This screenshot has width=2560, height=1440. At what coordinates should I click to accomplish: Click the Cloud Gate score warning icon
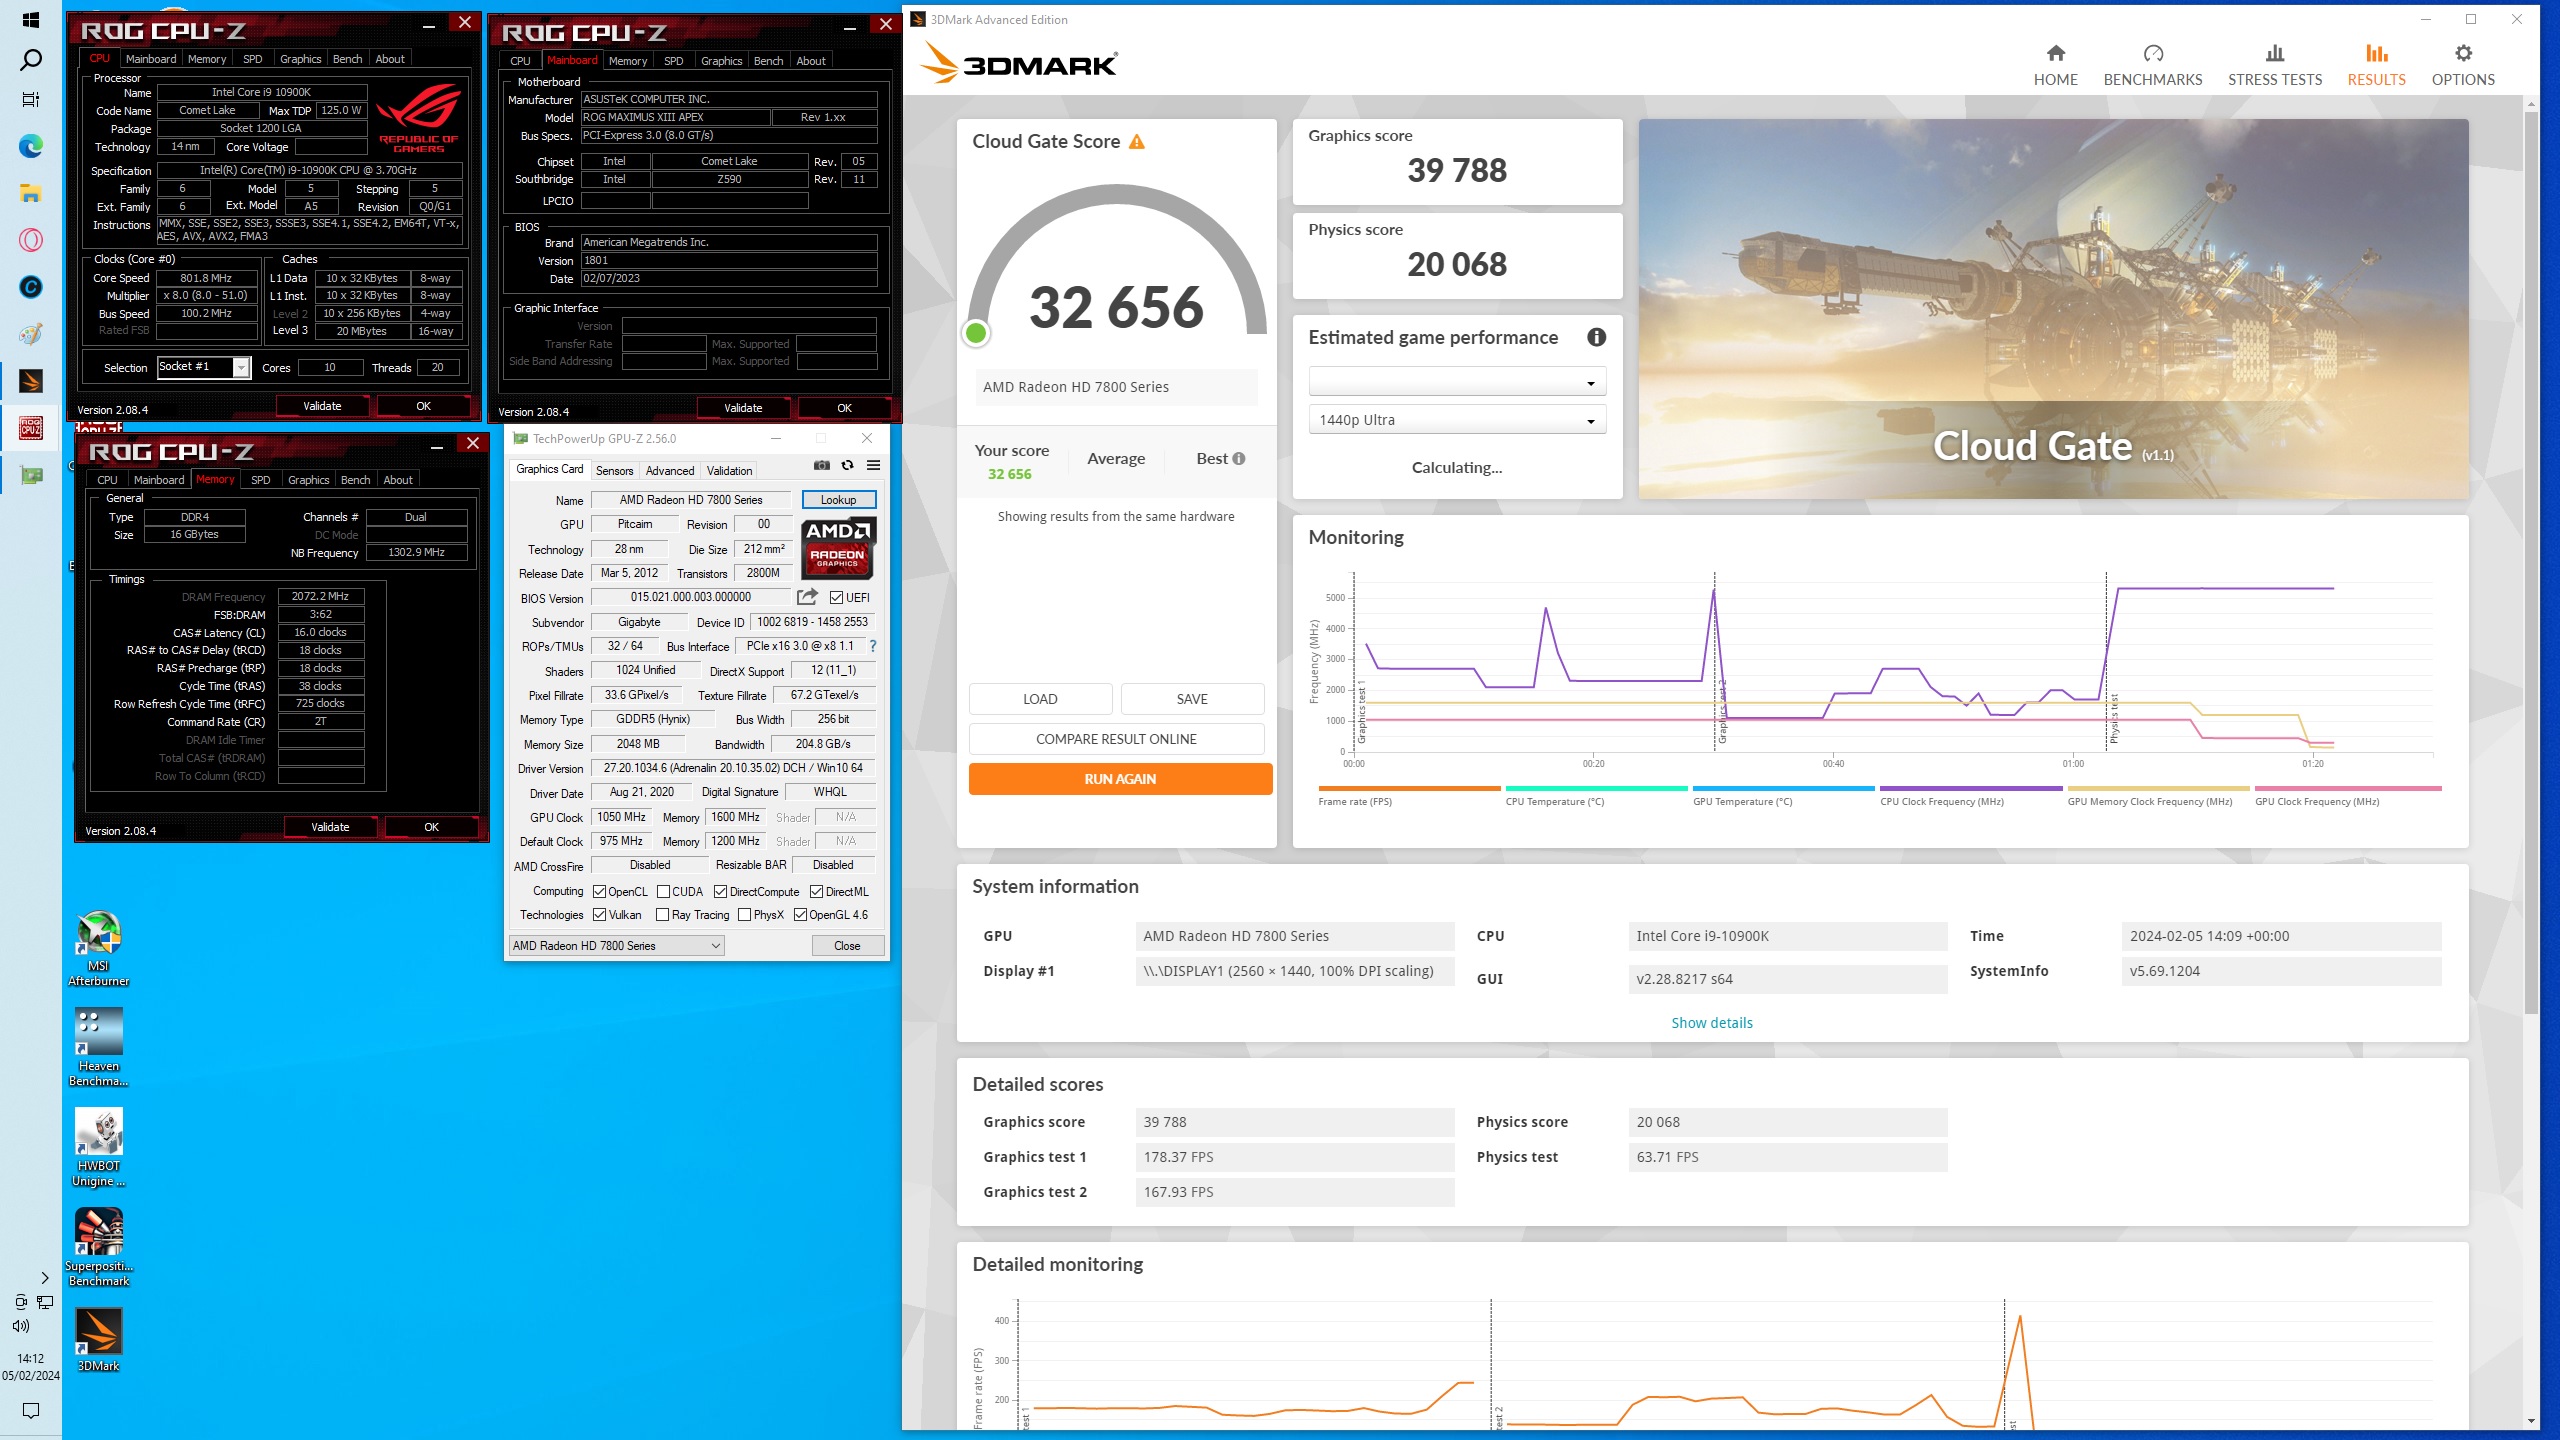pyautogui.click(x=1137, y=142)
